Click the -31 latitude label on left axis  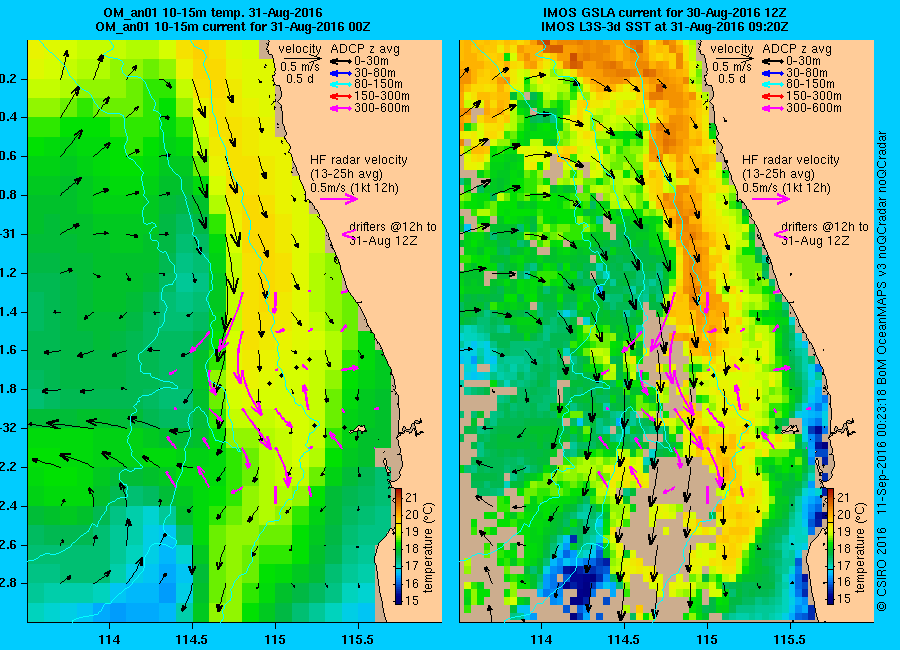click(7, 234)
